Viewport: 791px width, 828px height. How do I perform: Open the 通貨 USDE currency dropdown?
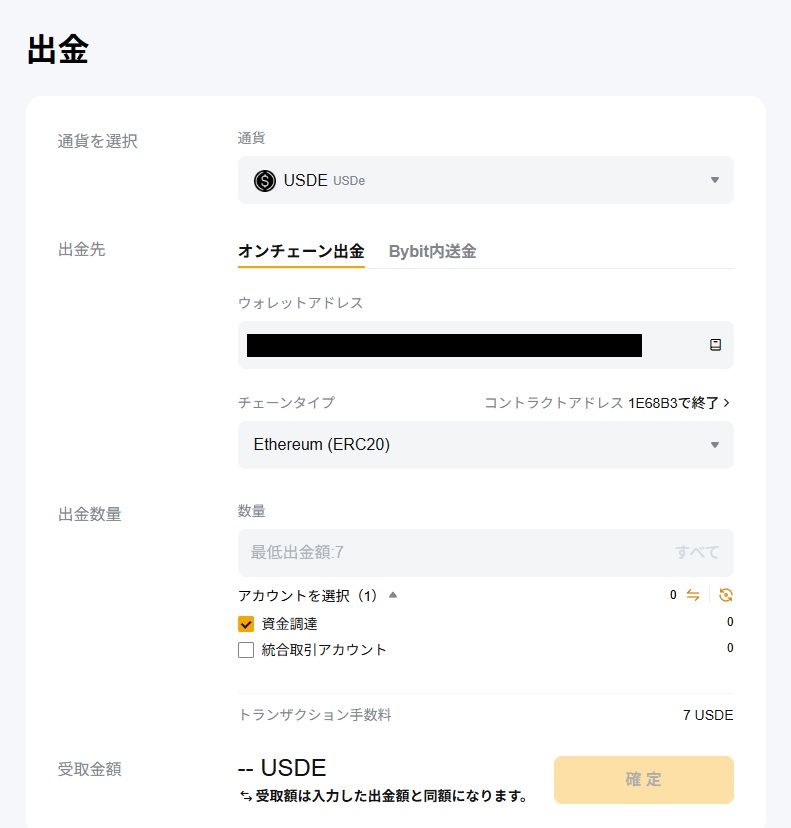pos(485,180)
